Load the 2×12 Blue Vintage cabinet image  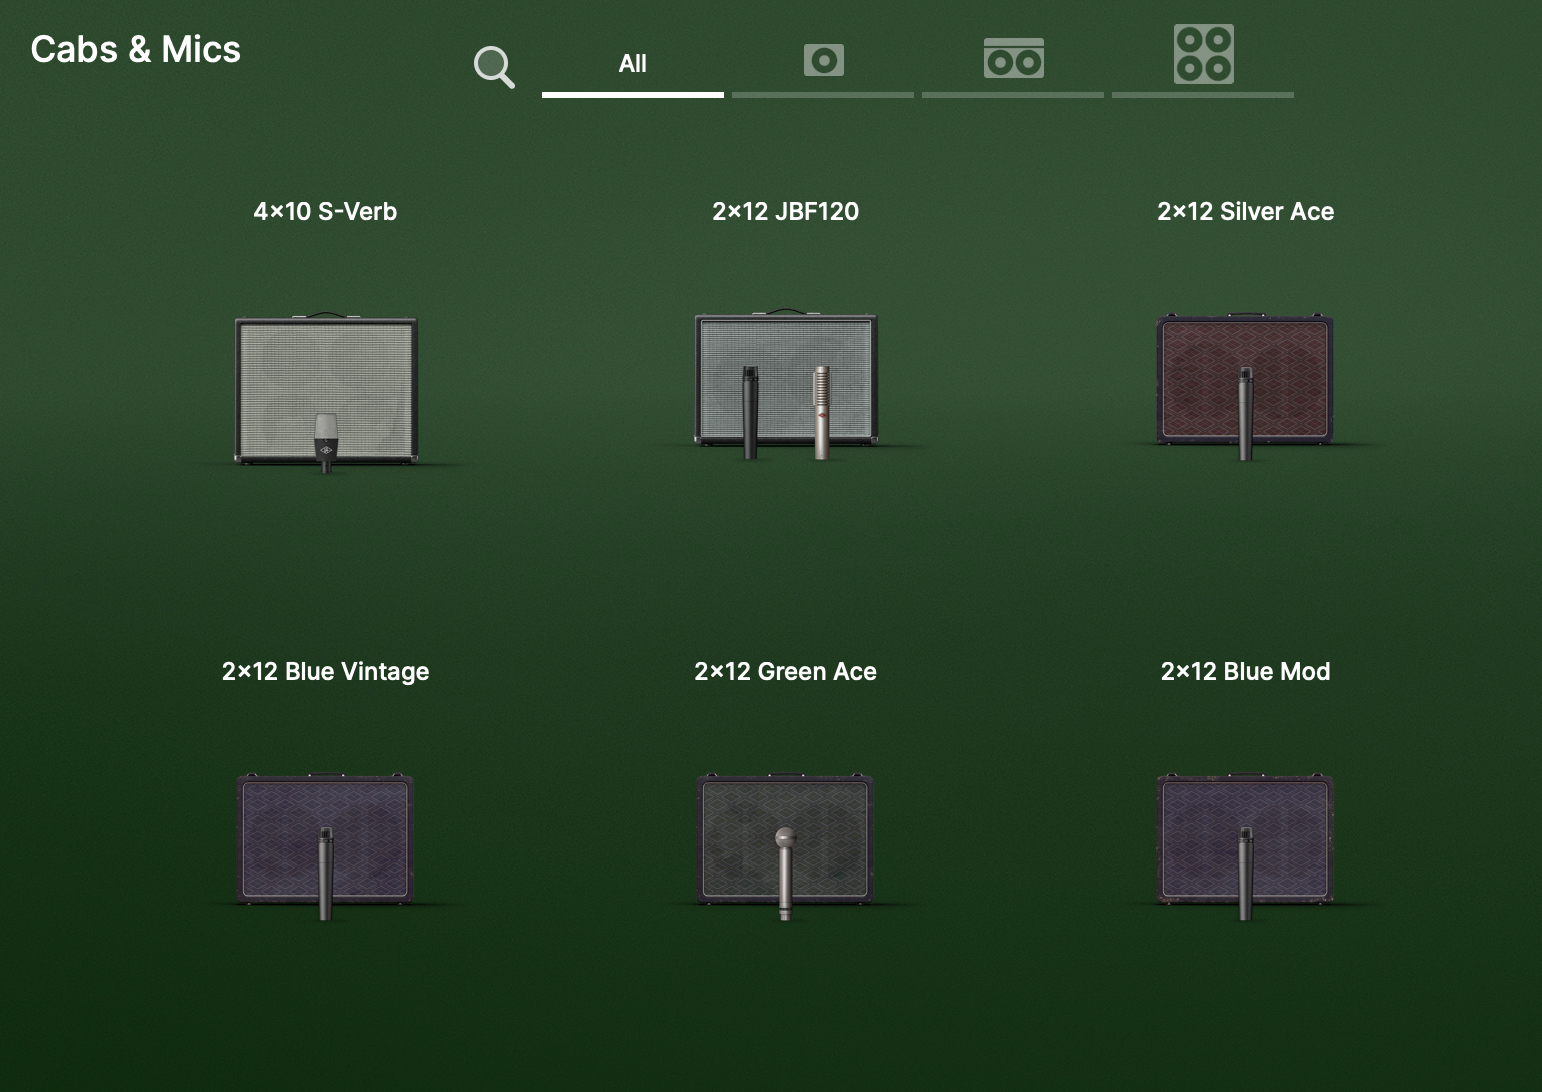tap(326, 840)
